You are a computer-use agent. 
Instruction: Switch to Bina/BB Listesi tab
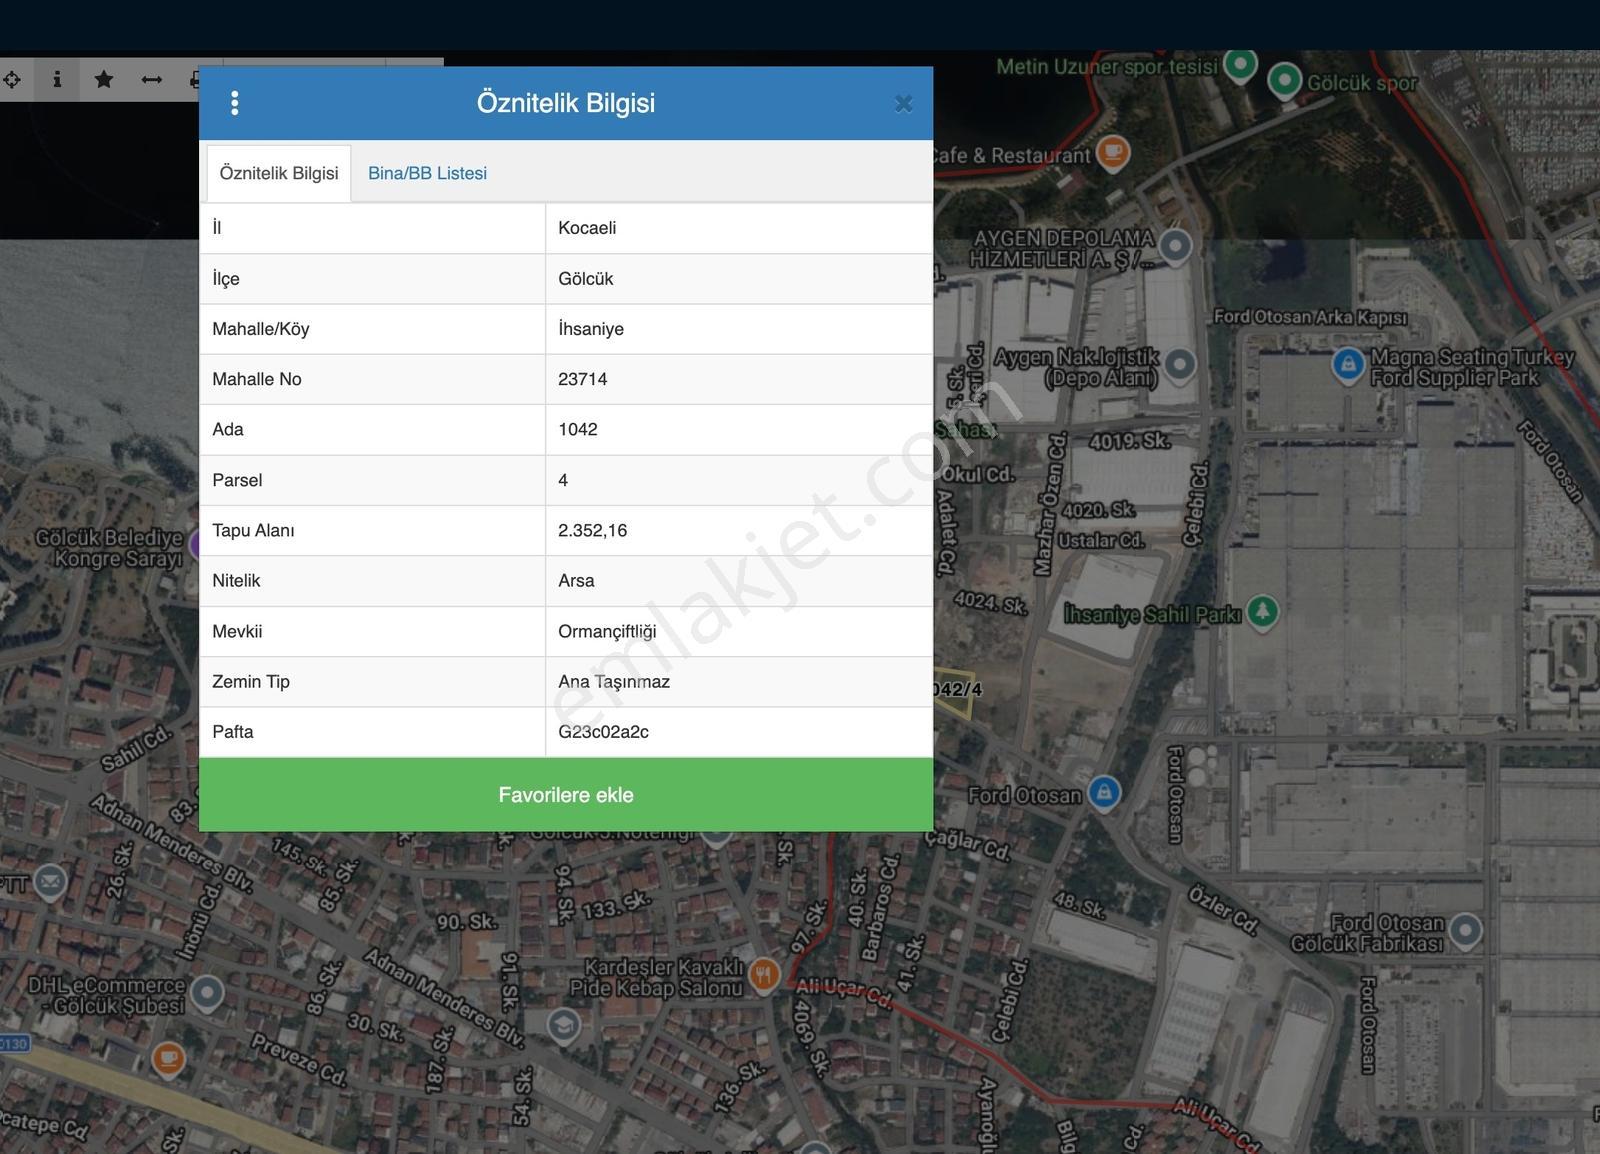(427, 173)
